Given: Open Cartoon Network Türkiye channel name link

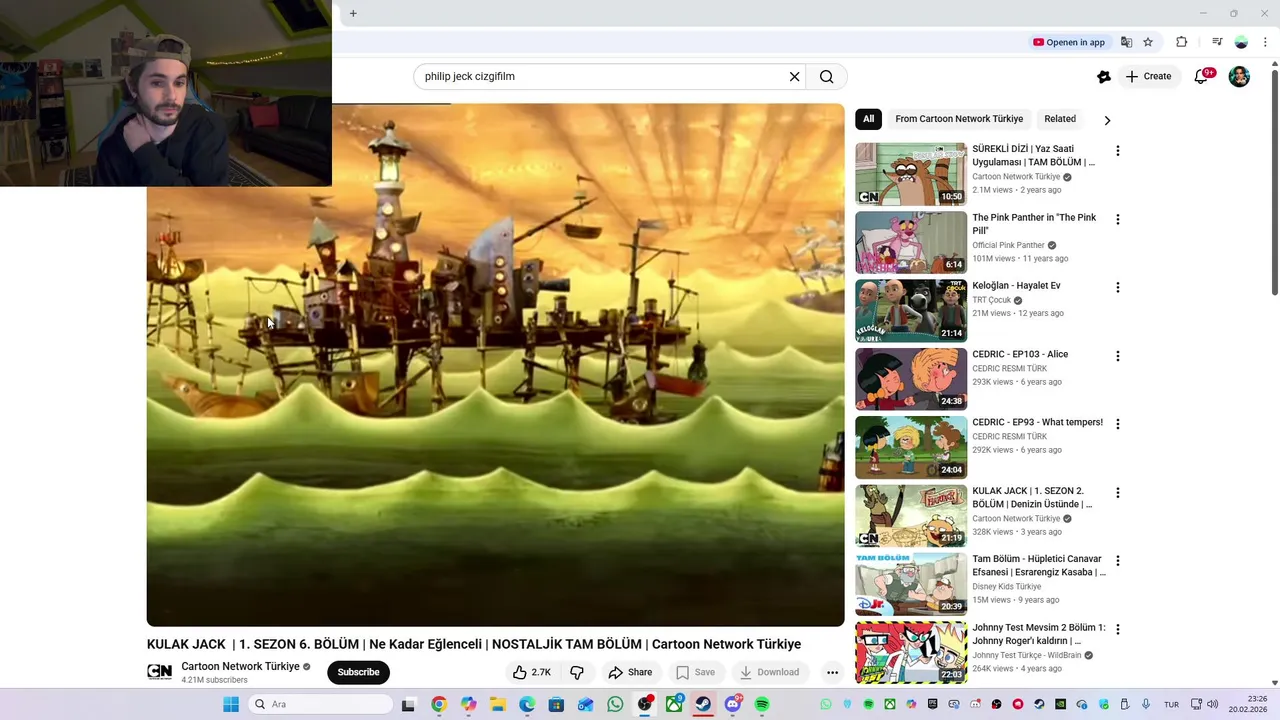Looking at the screenshot, I should point(240,666).
